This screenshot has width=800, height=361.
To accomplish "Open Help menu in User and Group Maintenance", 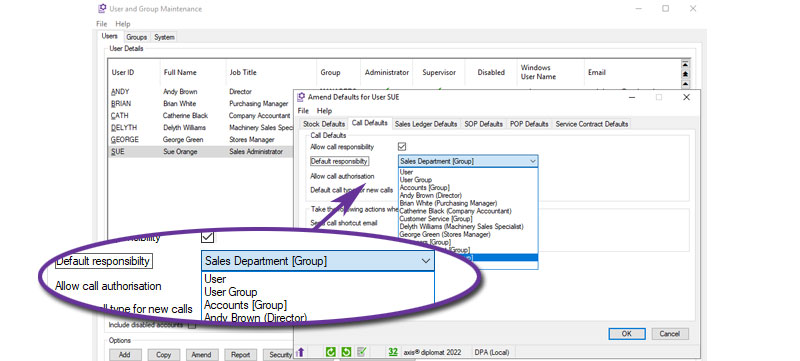I will click(x=122, y=24).
